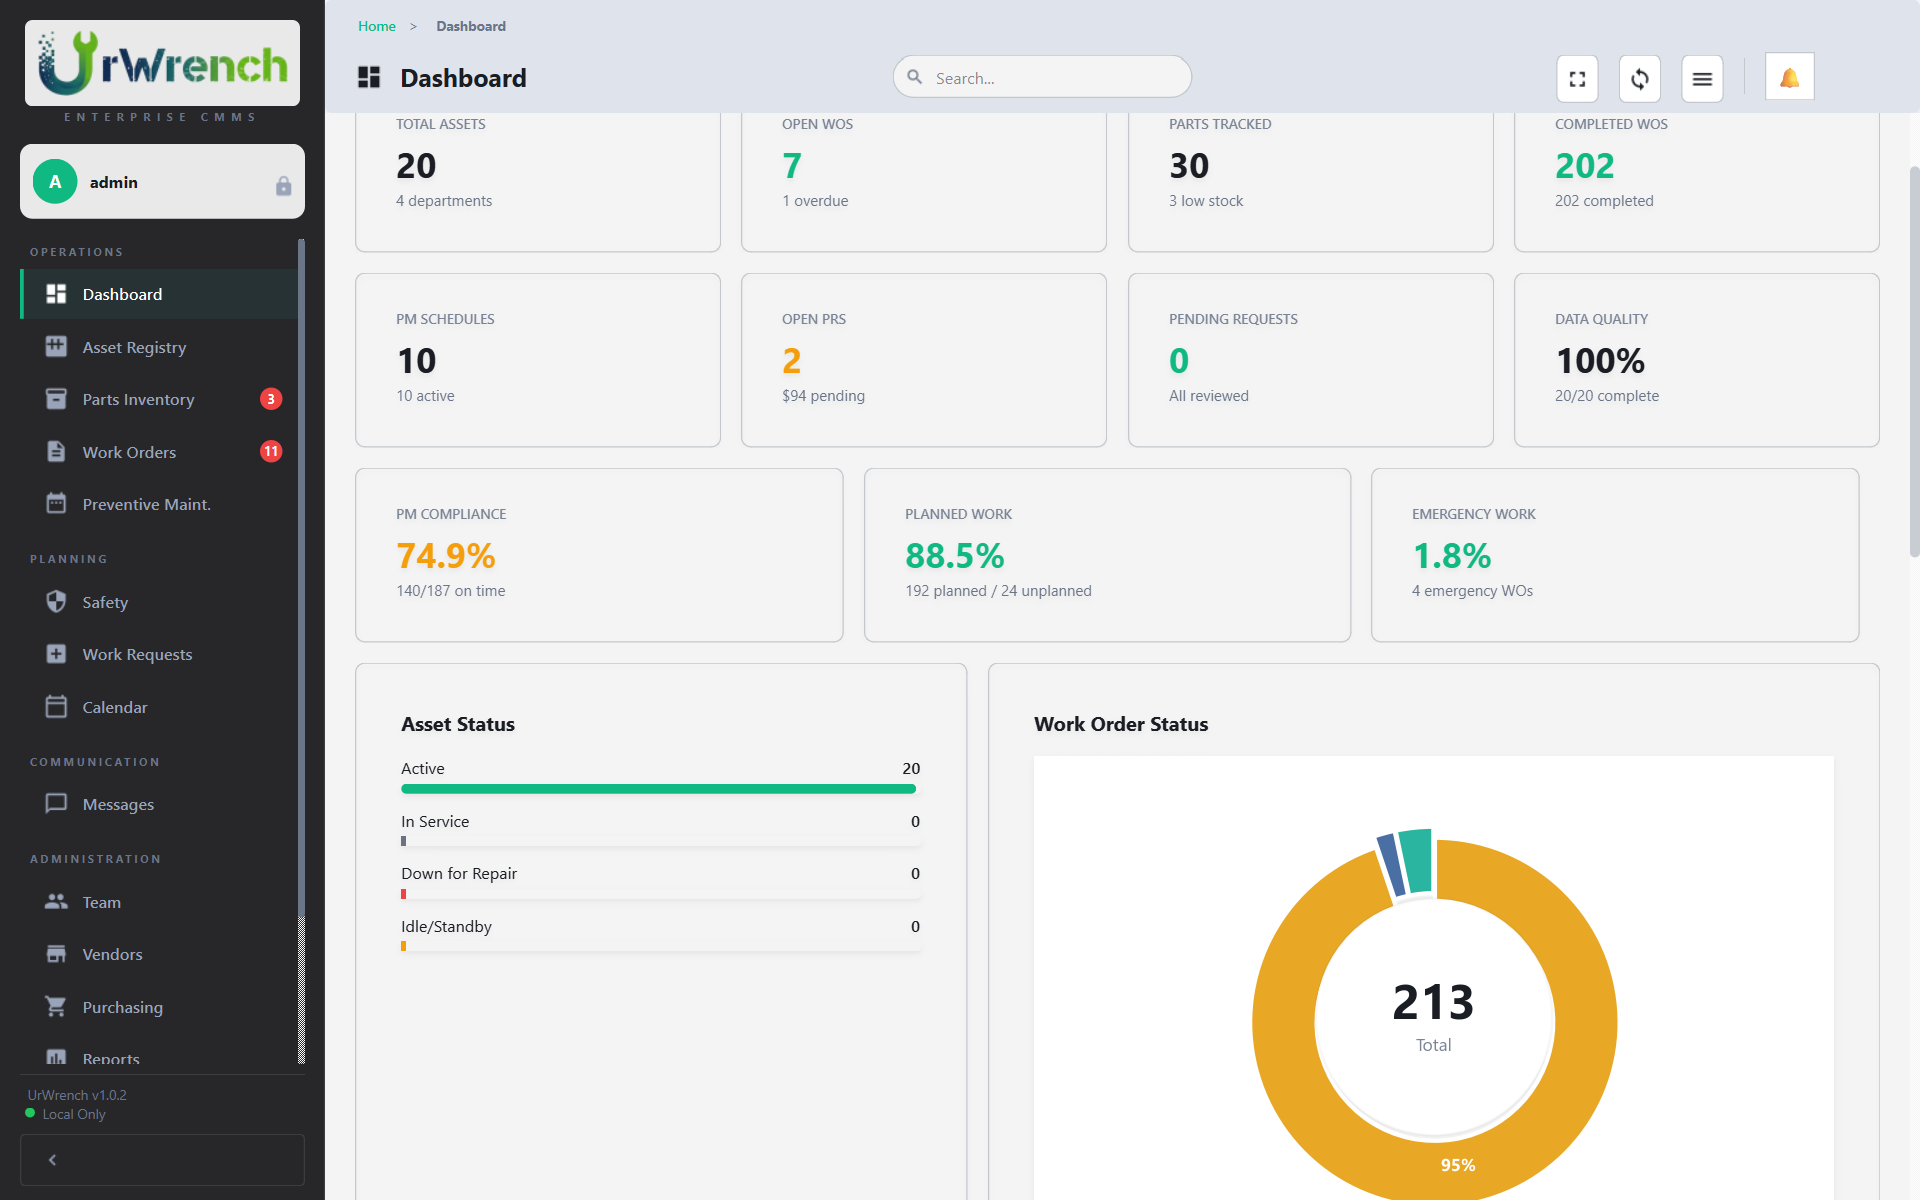Go to Preventive Maint. page
The width and height of the screenshot is (1920, 1200).
coord(148,504)
